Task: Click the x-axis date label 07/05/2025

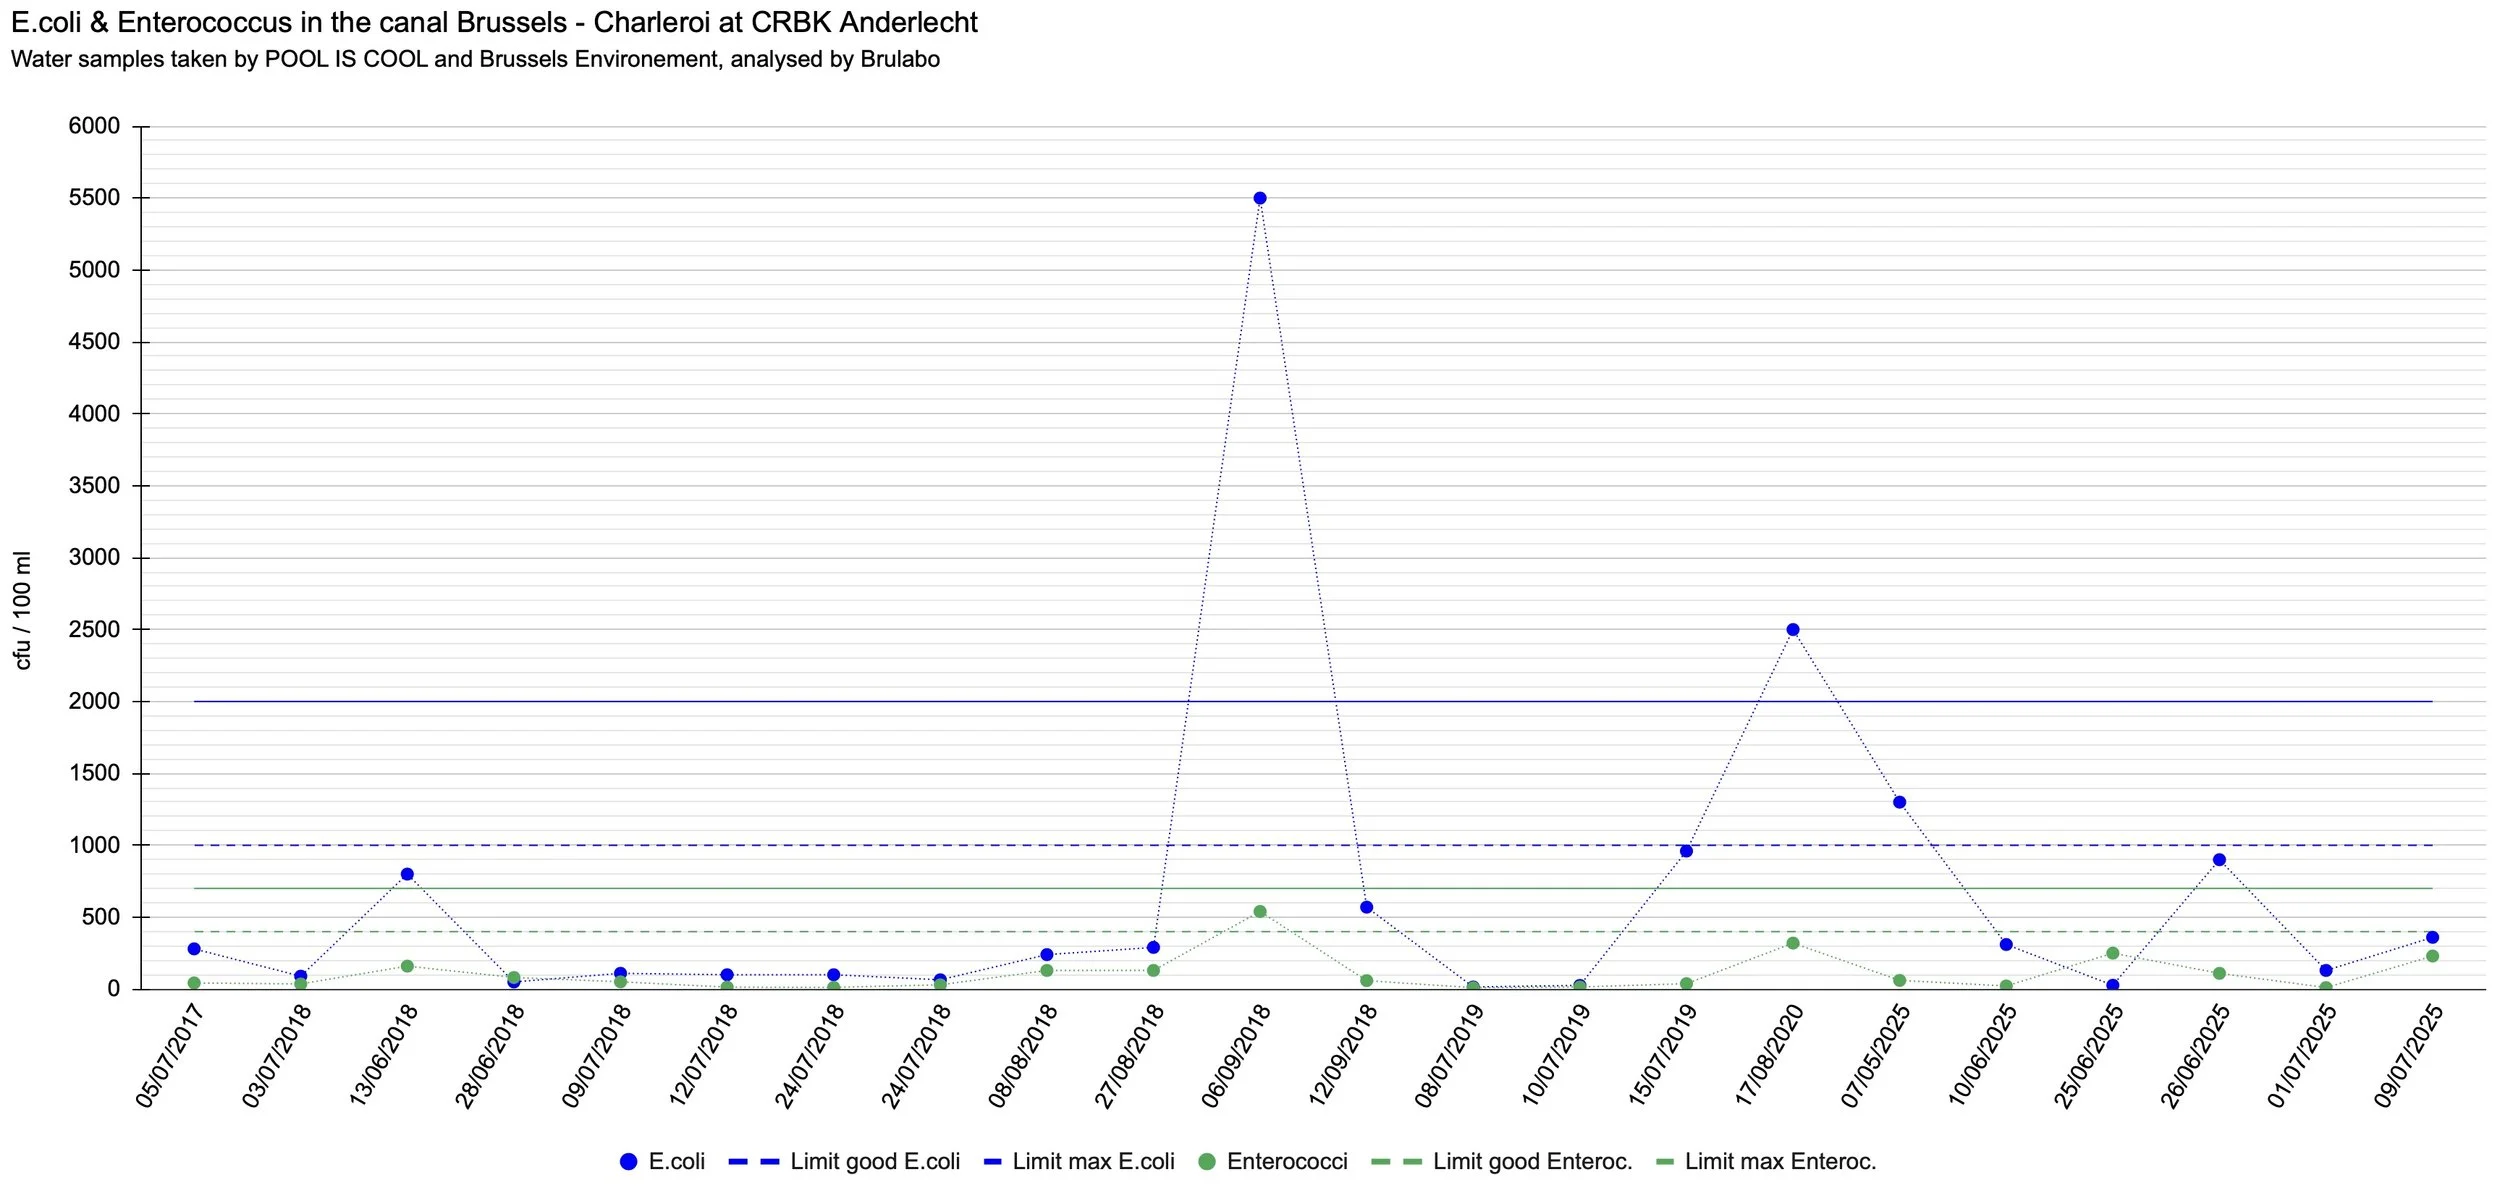Action: click(1875, 1056)
